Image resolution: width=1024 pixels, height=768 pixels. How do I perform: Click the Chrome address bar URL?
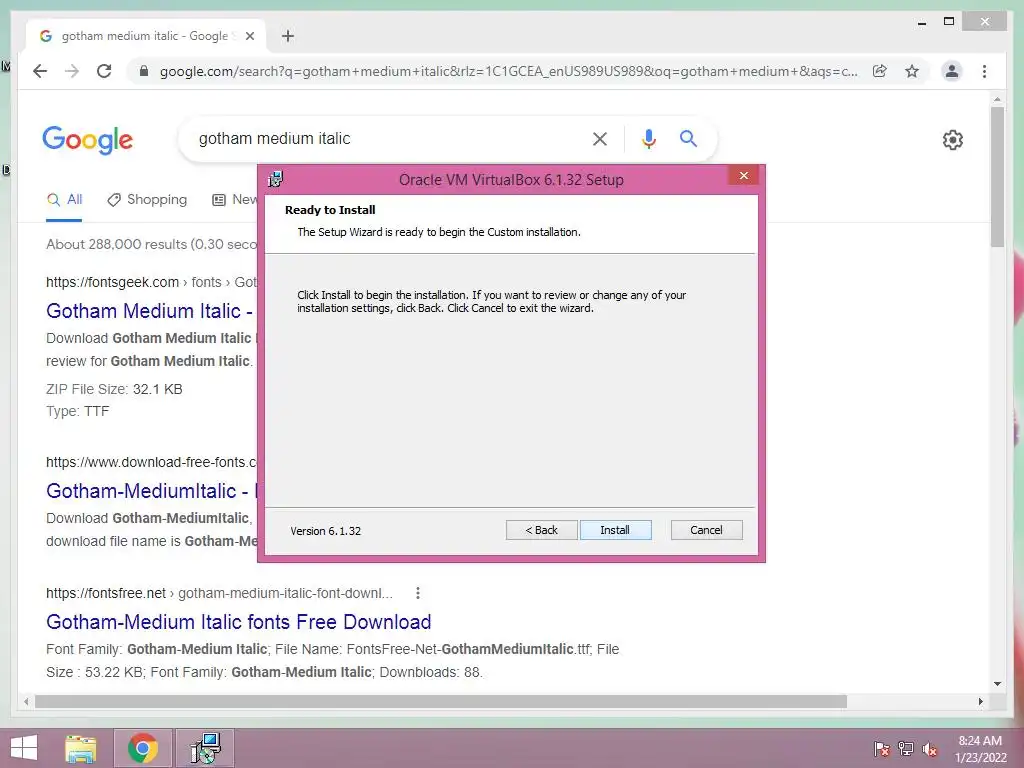pyautogui.click(x=508, y=71)
